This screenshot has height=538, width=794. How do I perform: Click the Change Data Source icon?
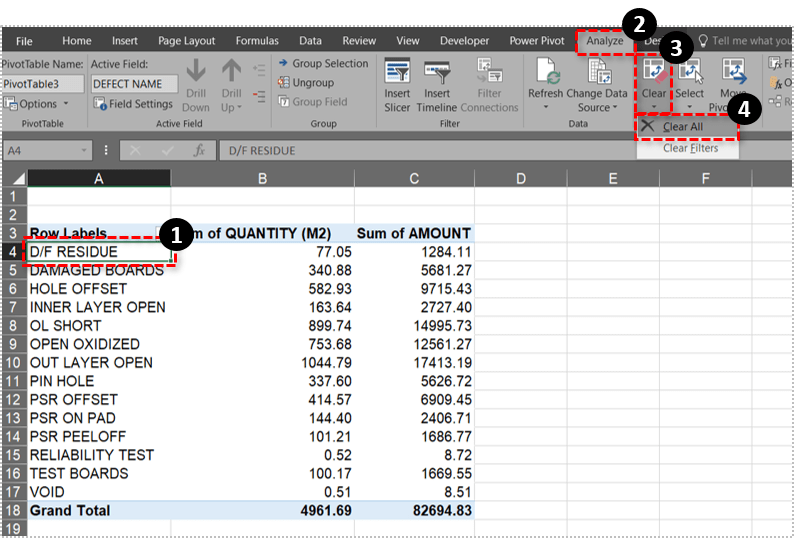tap(598, 74)
